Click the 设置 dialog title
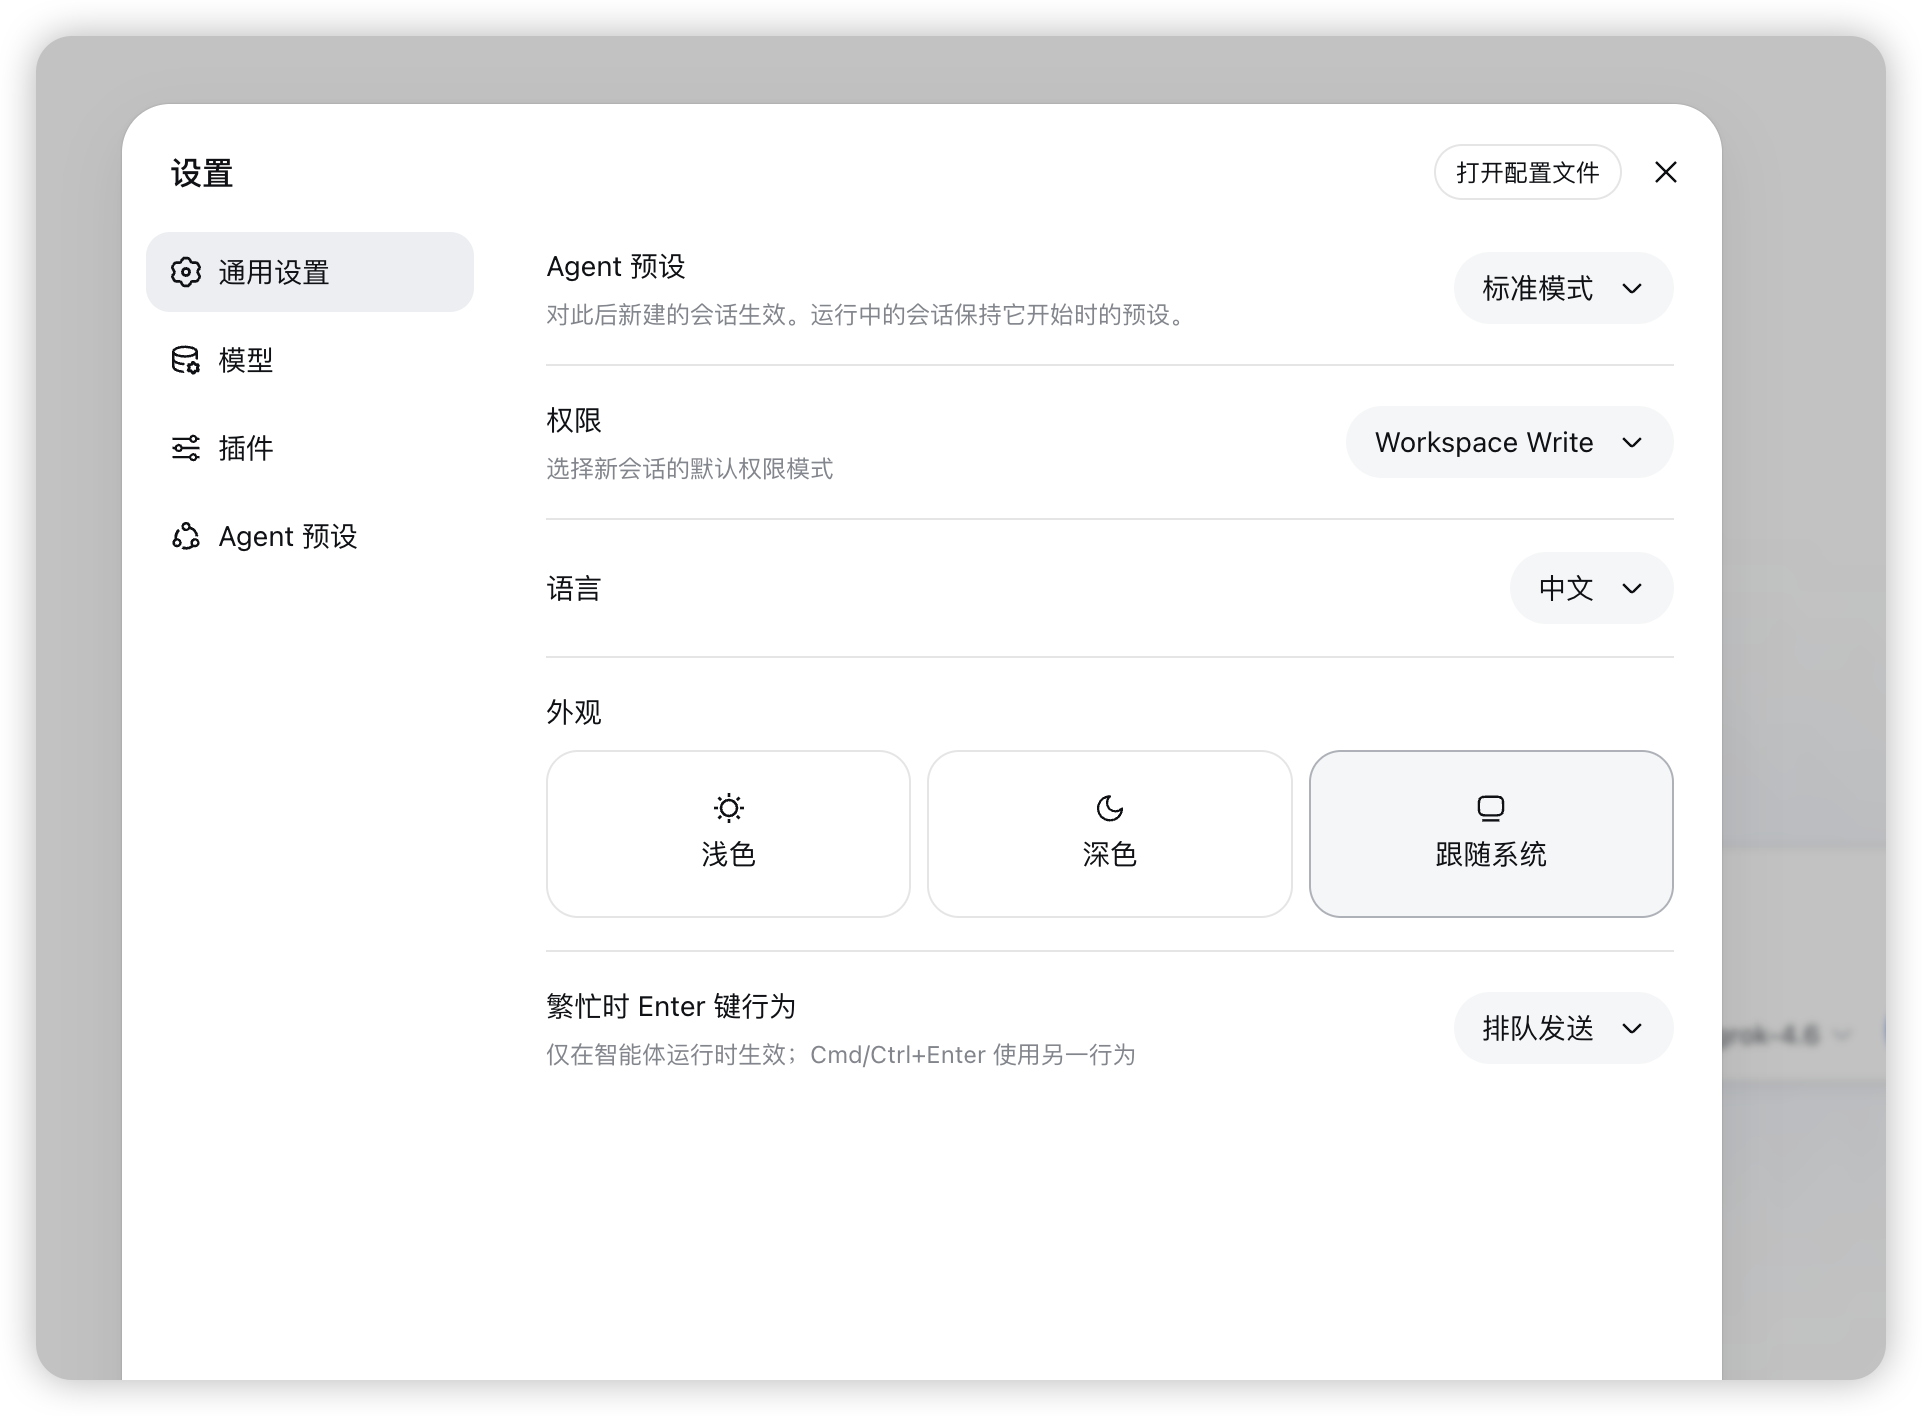The image size is (1922, 1416). coord(202,173)
